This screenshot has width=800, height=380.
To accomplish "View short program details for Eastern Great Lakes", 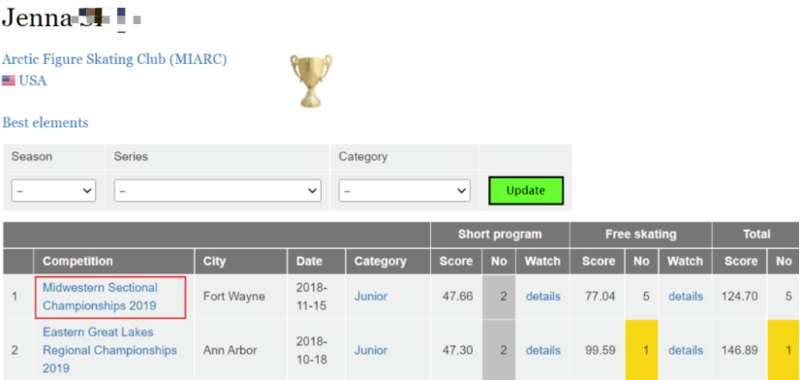I will click(543, 350).
